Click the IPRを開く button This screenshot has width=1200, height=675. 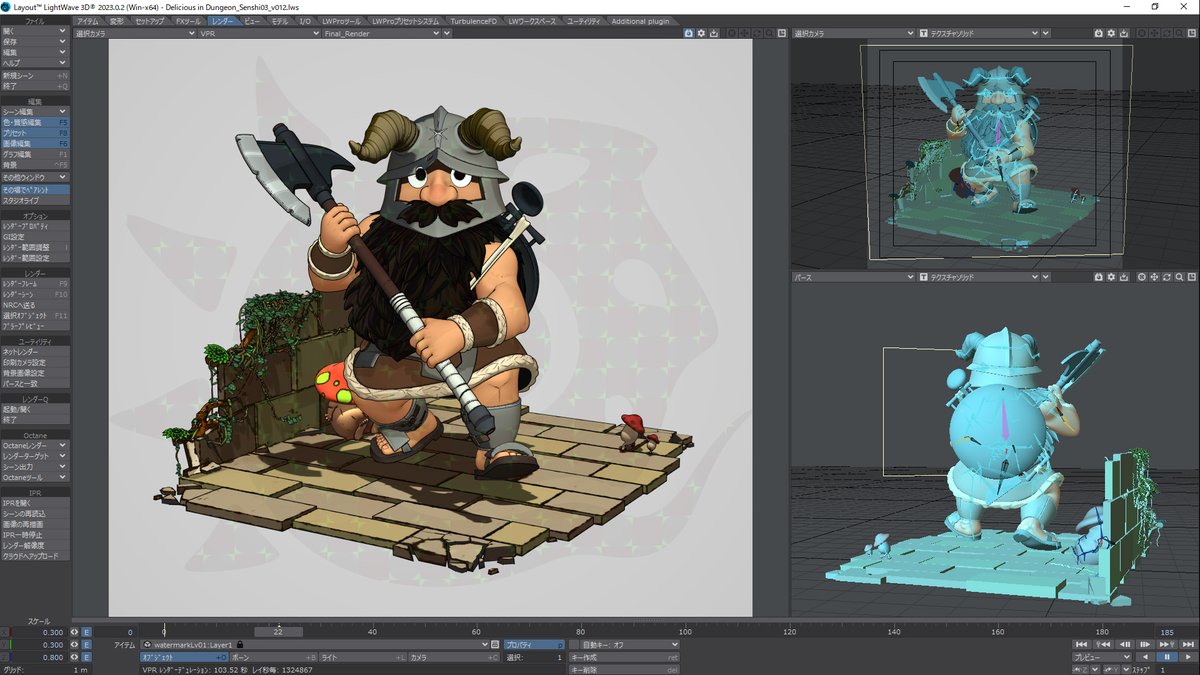coord(35,503)
